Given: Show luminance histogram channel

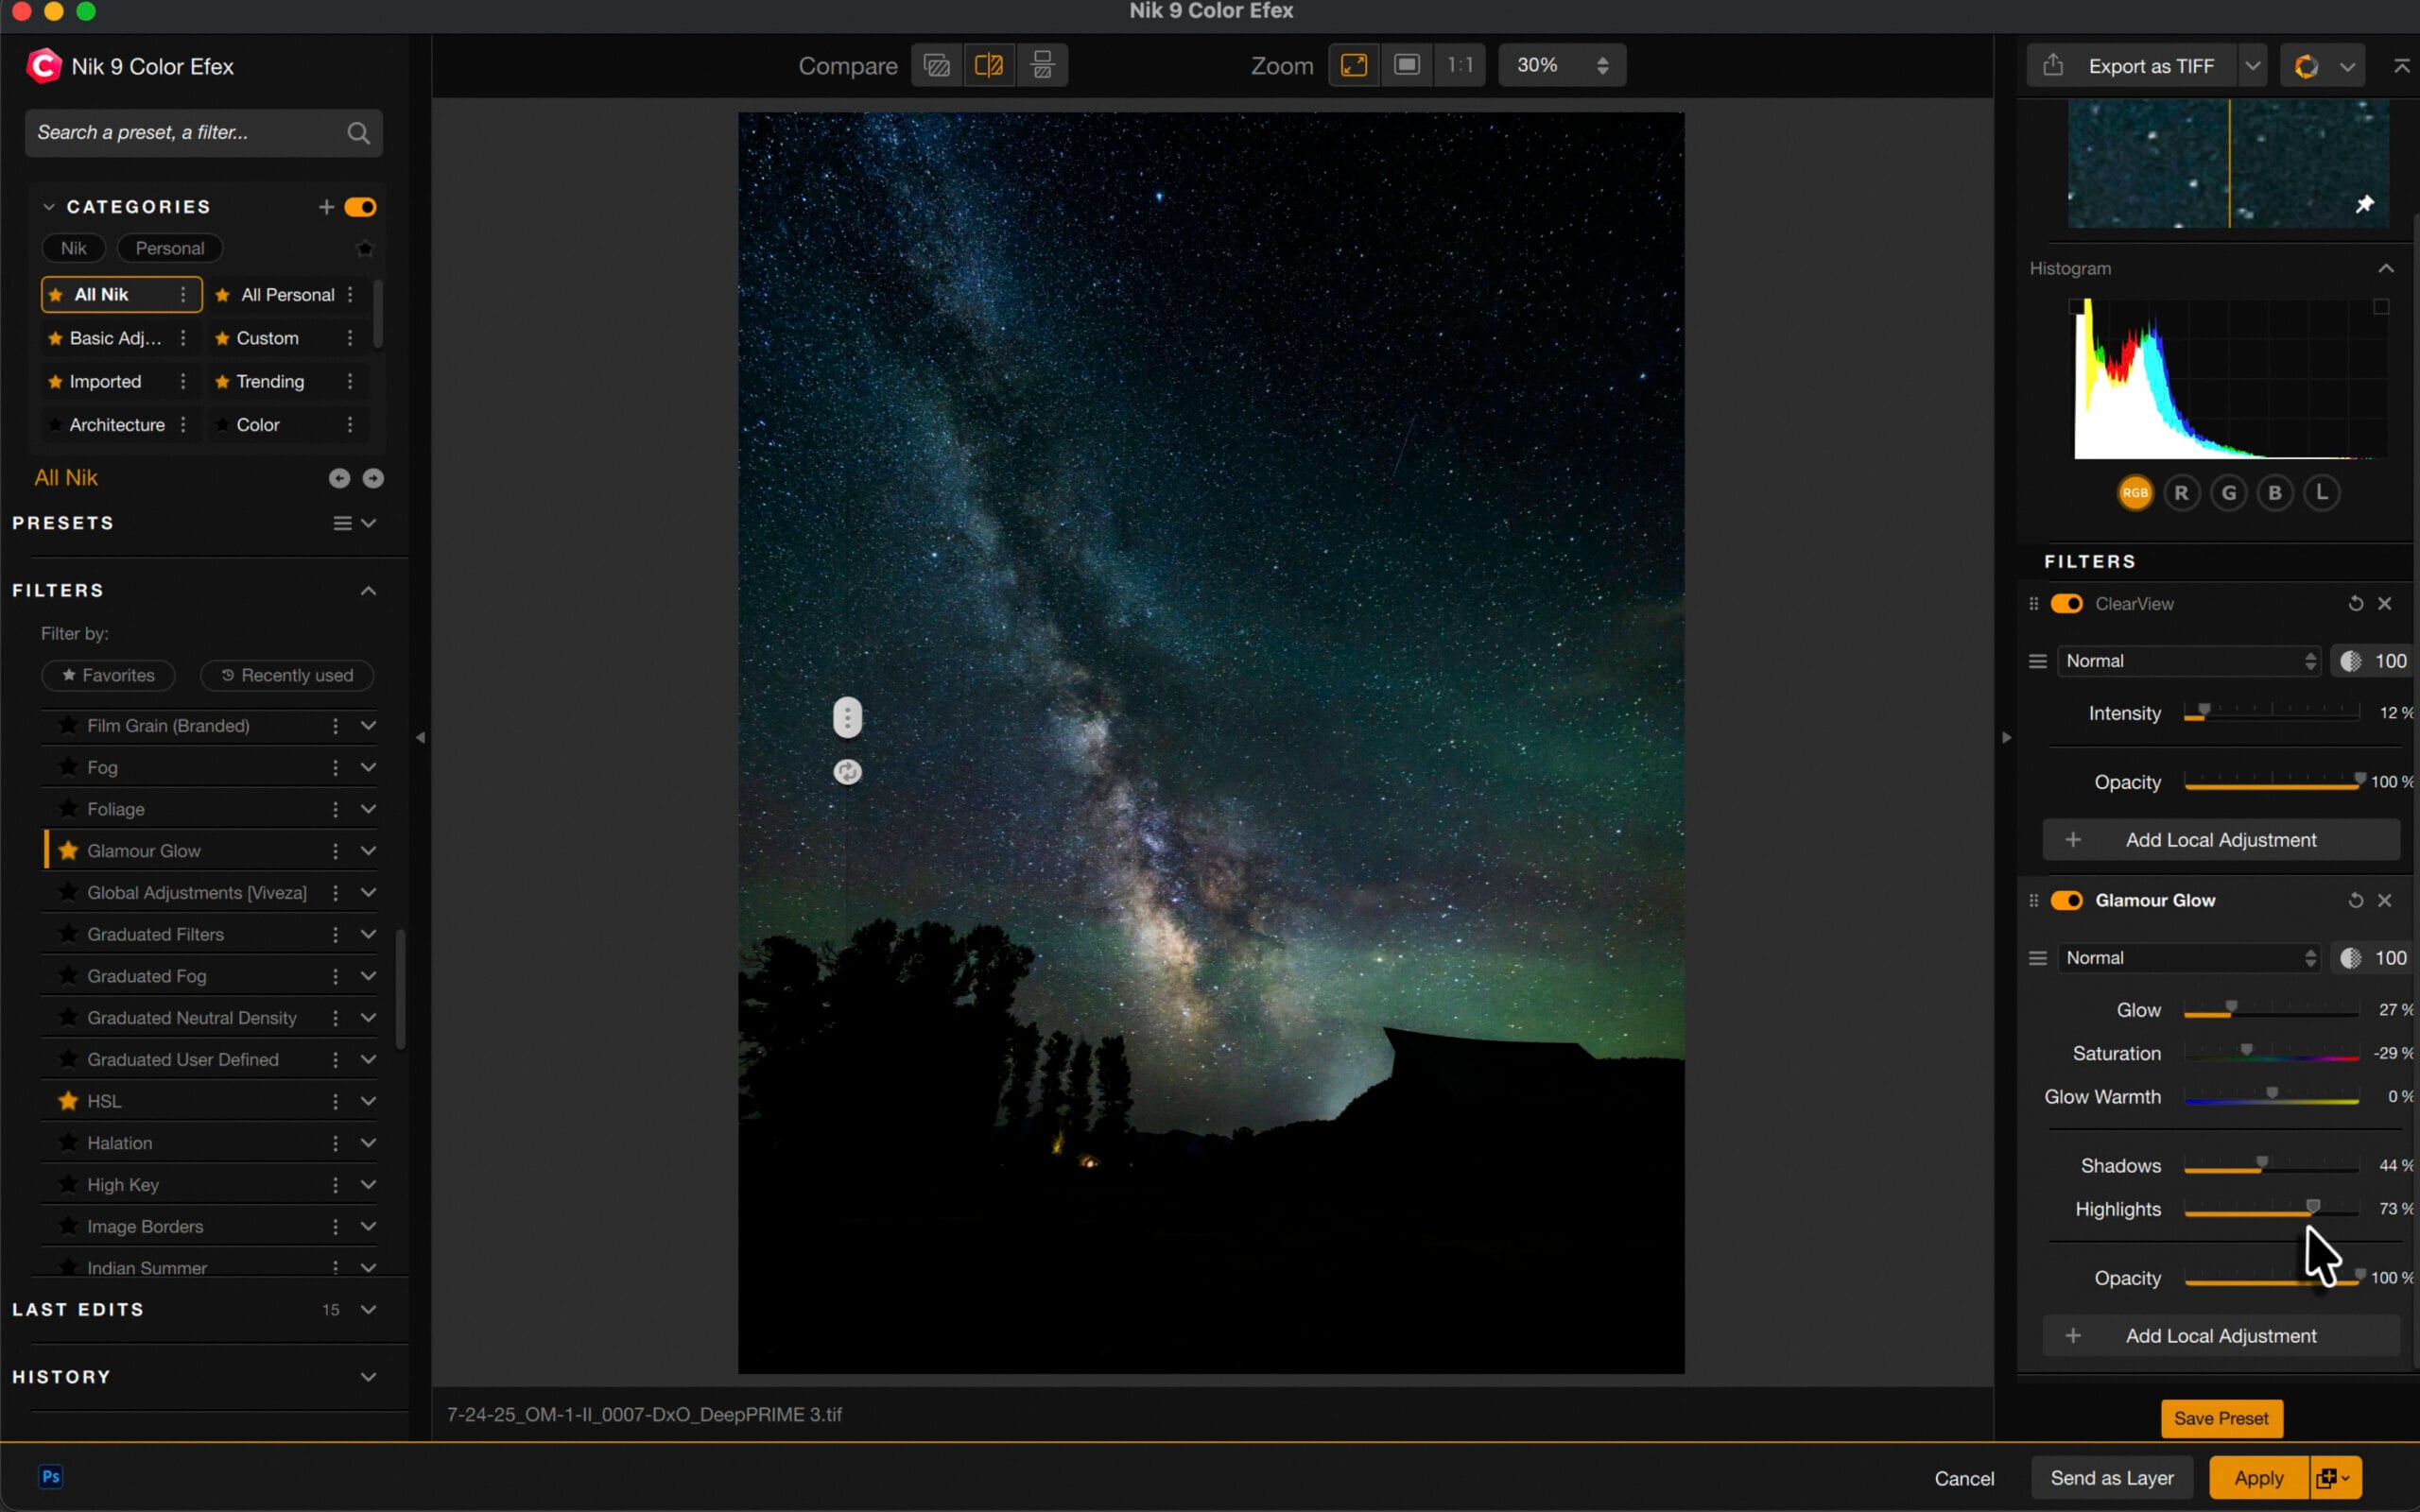Looking at the screenshot, I should pos(2322,493).
